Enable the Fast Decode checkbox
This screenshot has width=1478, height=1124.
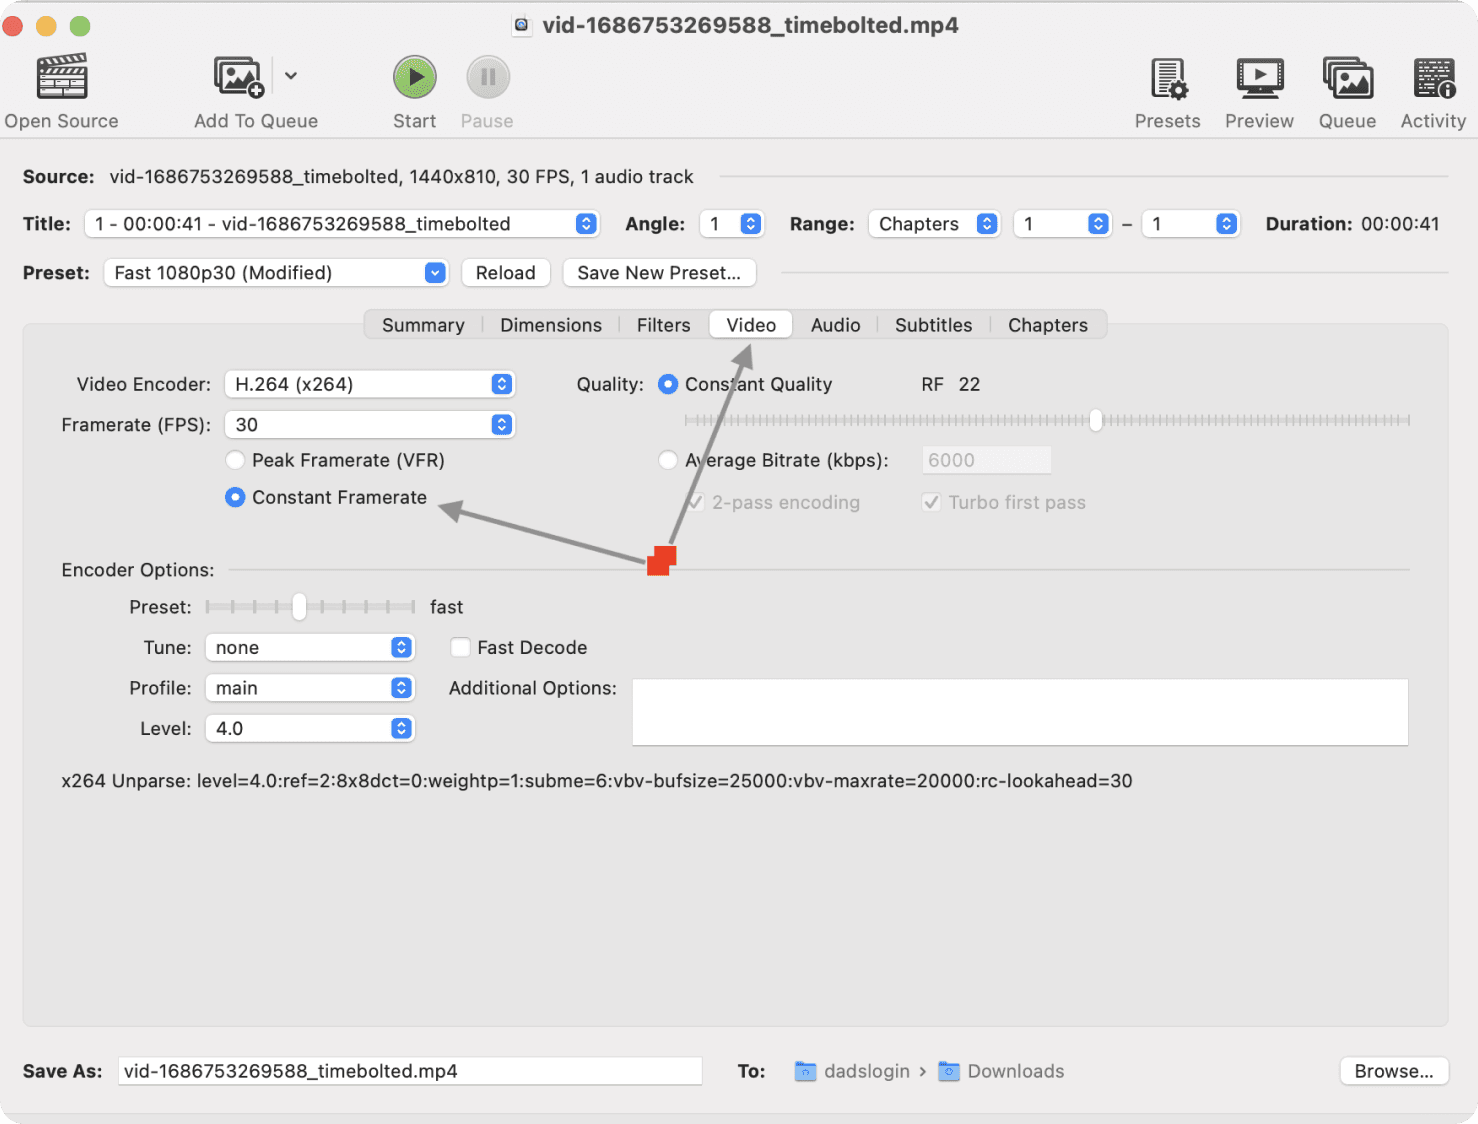(460, 647)
